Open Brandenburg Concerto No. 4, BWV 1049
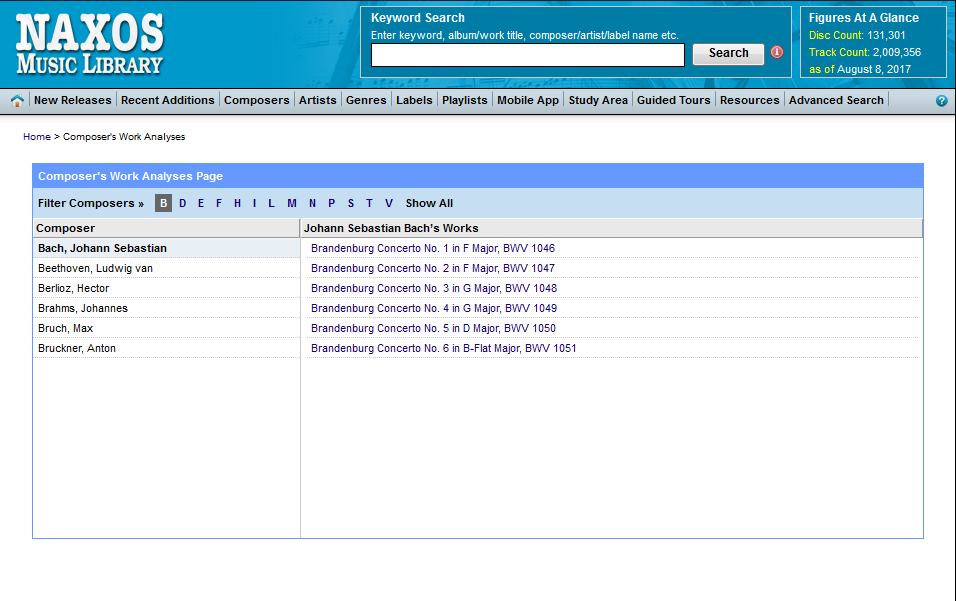This screenshot has height=601, width=956. [x=434, y=308]
